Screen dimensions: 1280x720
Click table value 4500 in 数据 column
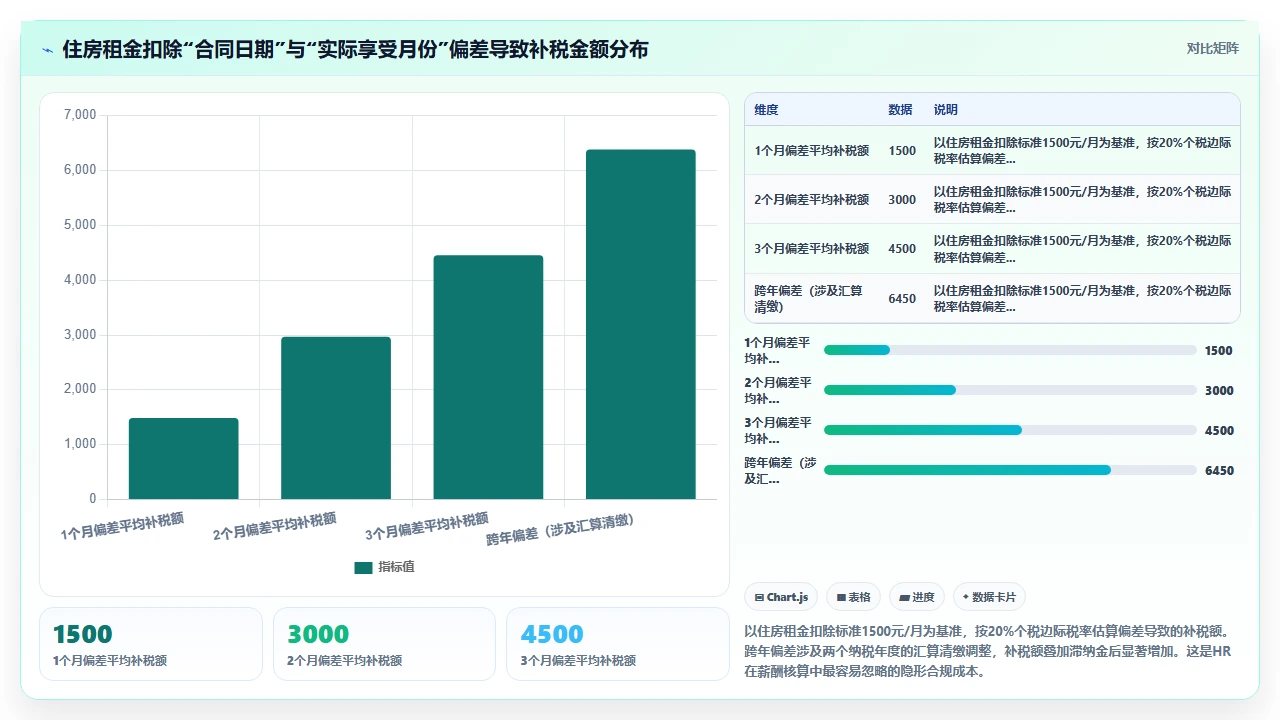coord(902,249)
